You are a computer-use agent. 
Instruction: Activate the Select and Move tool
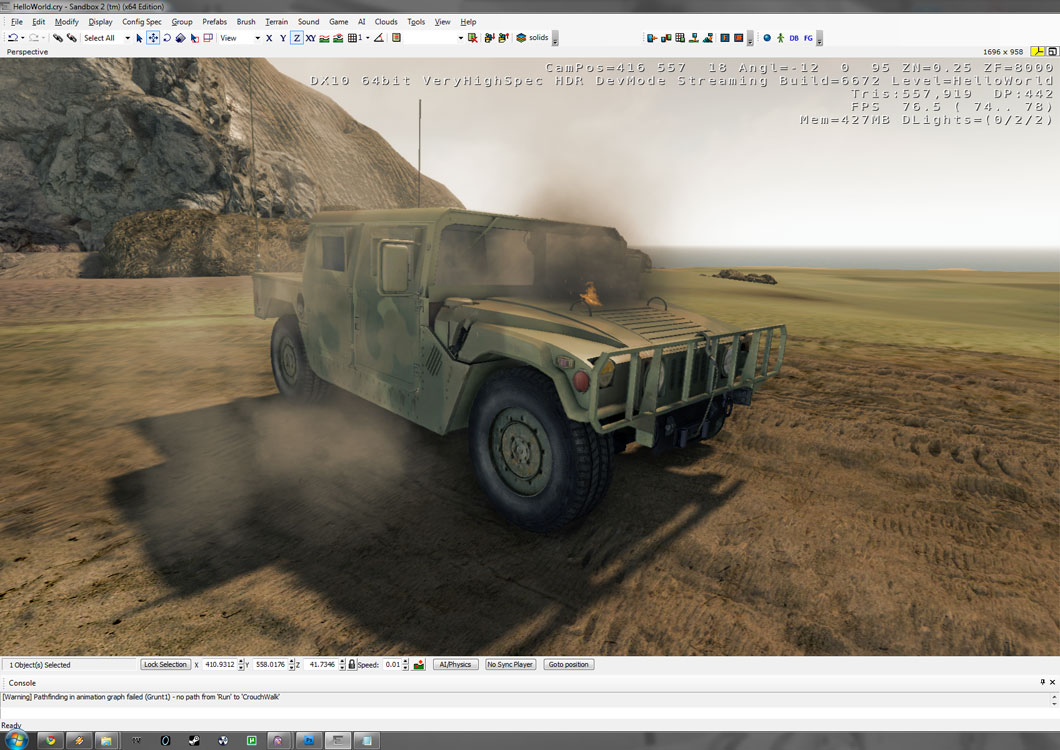[153, 38]
